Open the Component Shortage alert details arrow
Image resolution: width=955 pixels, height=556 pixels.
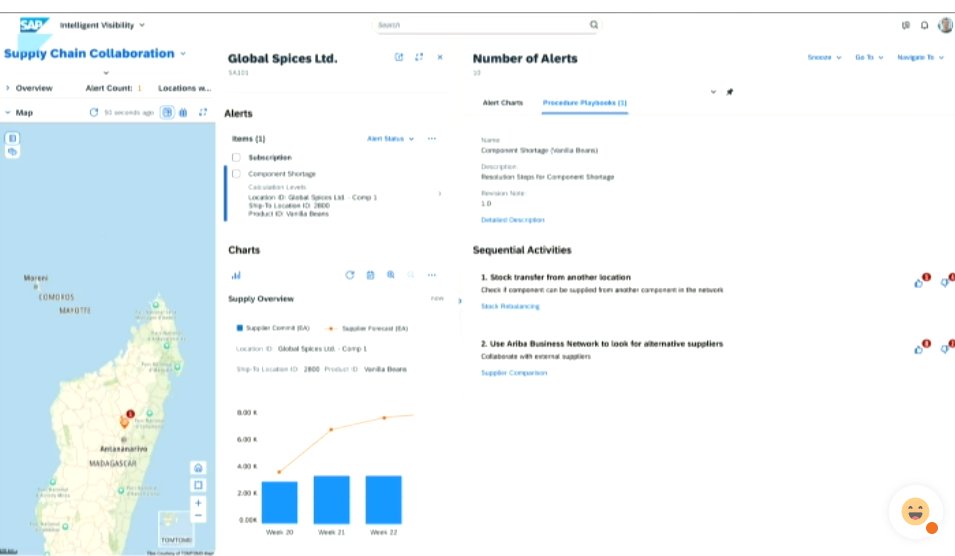[x=440, y=194]
